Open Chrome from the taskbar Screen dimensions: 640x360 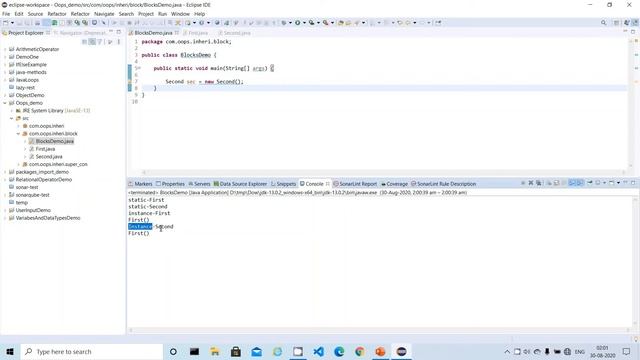pyautogui.click(x=360, y=351)
